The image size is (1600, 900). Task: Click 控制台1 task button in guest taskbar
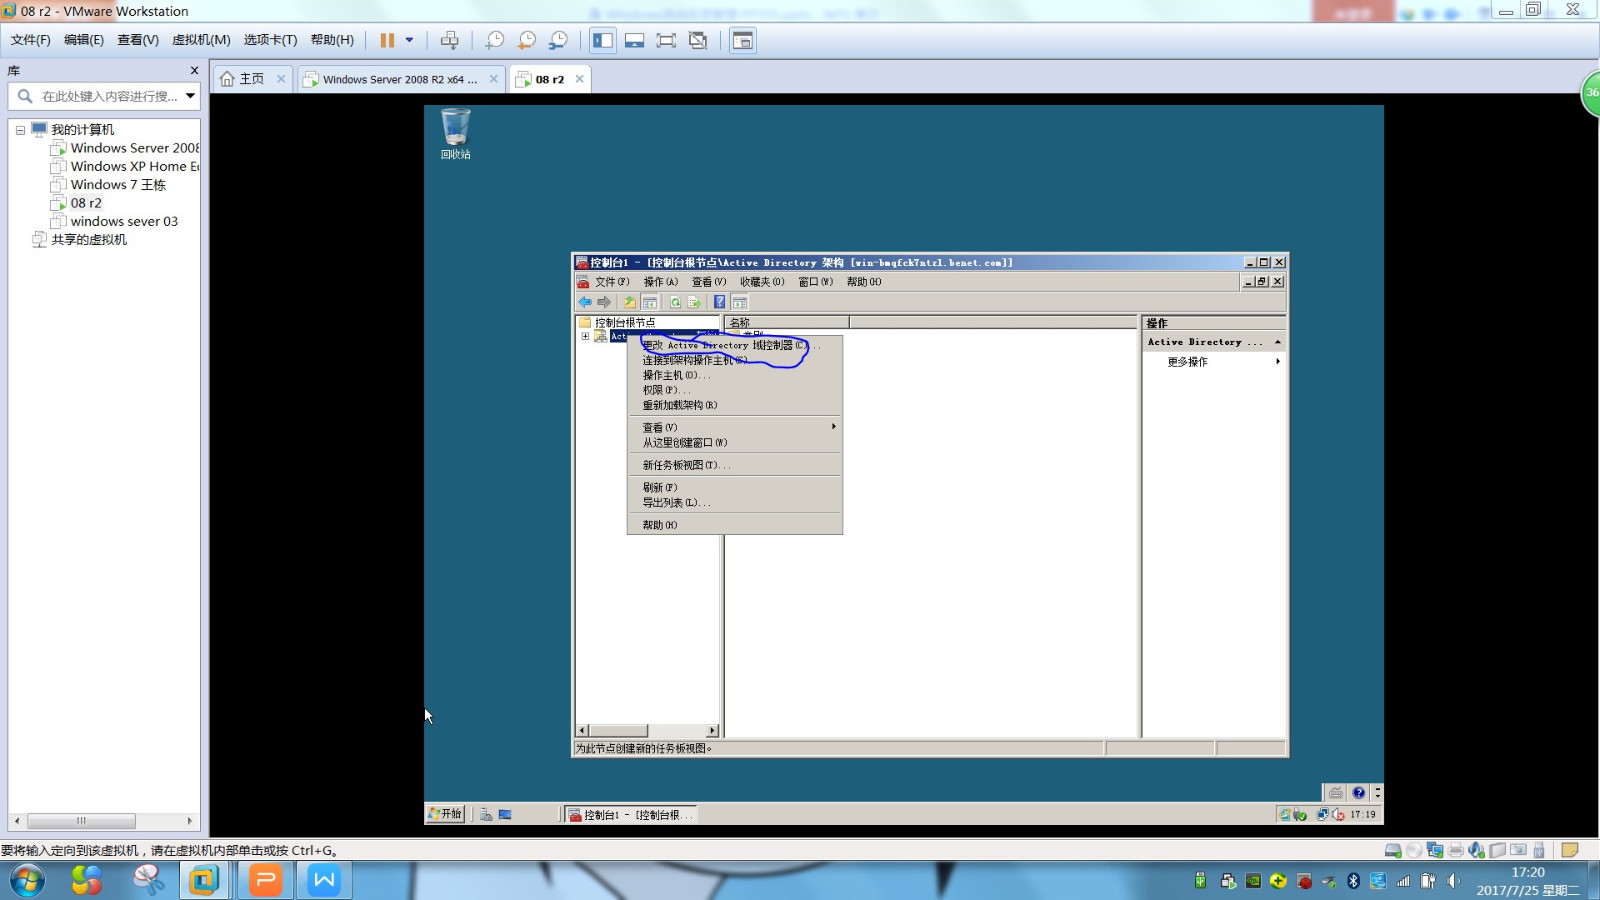click(630, 814)
